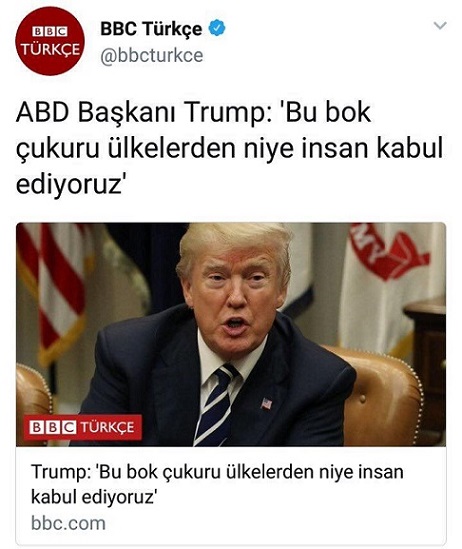462x549 pixels.
Task: Click the white BBC letters on the photo watermark
Action: click(x=52, y=428)
